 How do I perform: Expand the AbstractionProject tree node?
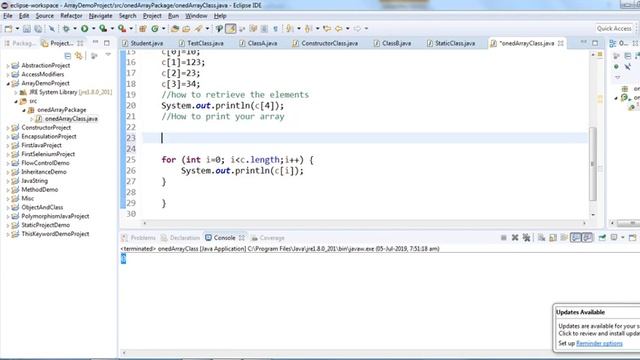point(8,66)
